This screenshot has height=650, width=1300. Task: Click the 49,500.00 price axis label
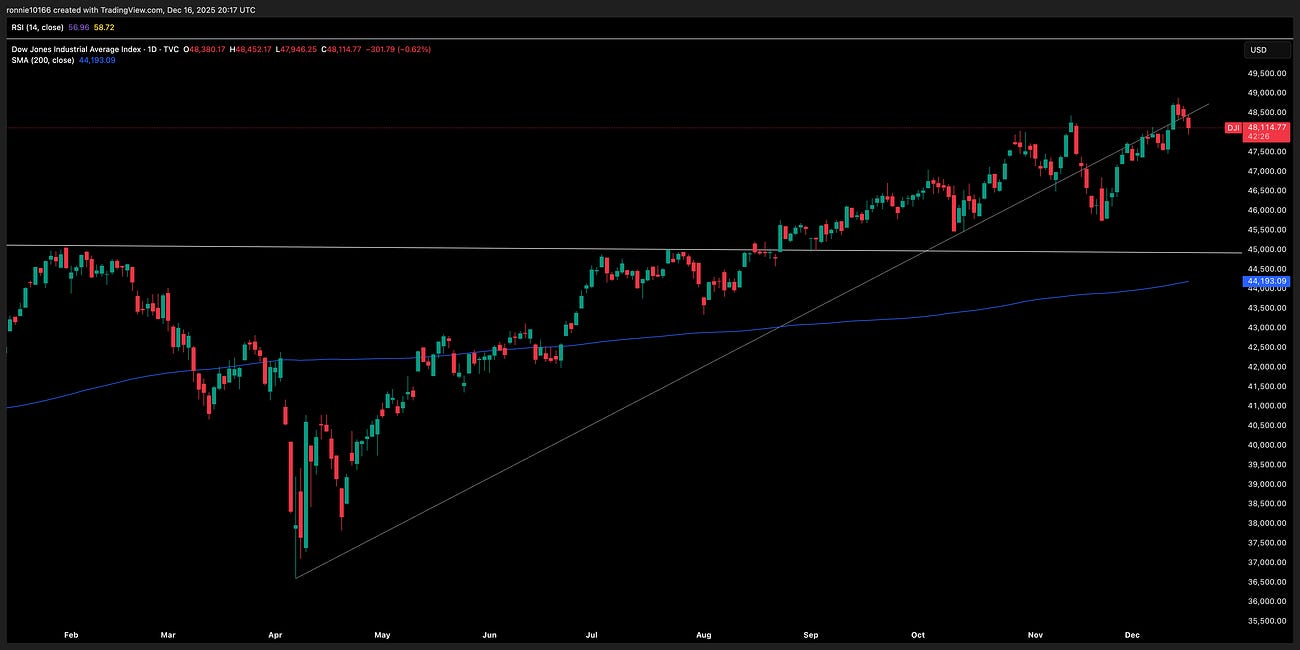coord(1267,74)
